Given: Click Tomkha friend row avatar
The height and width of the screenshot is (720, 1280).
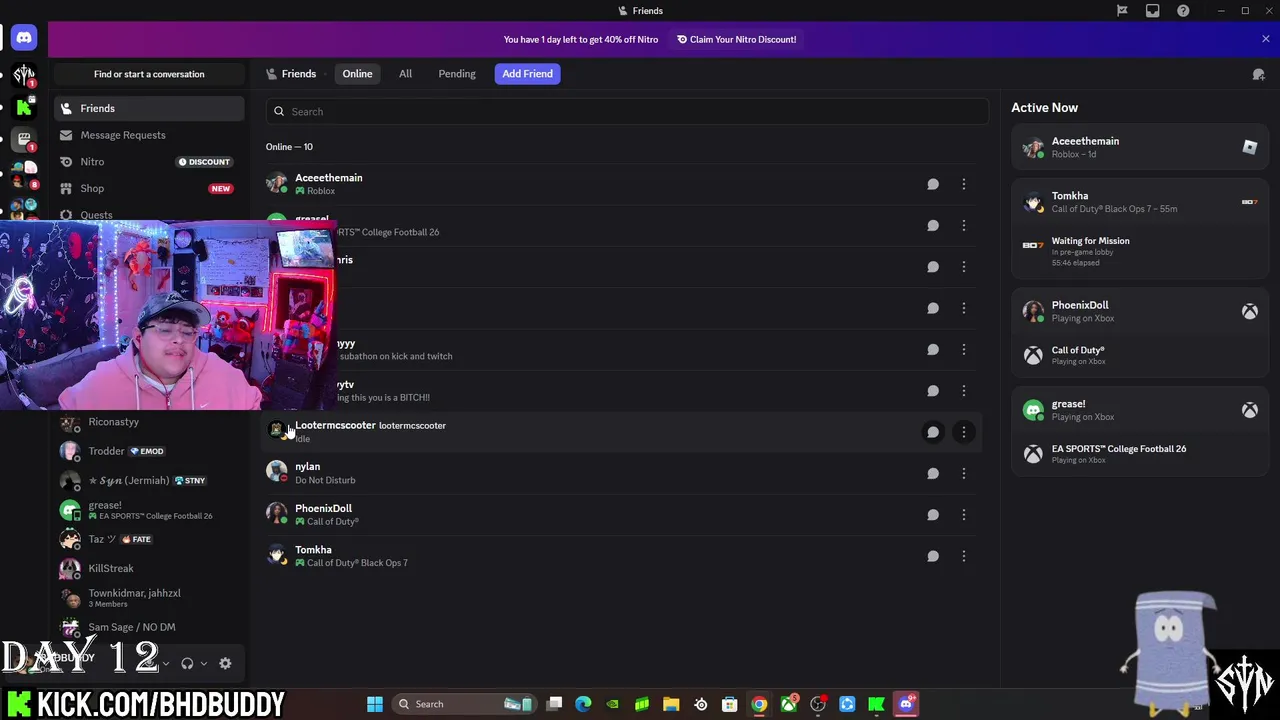Looking at the screenshot, I should pyautogui.click(x=277, y=555).
